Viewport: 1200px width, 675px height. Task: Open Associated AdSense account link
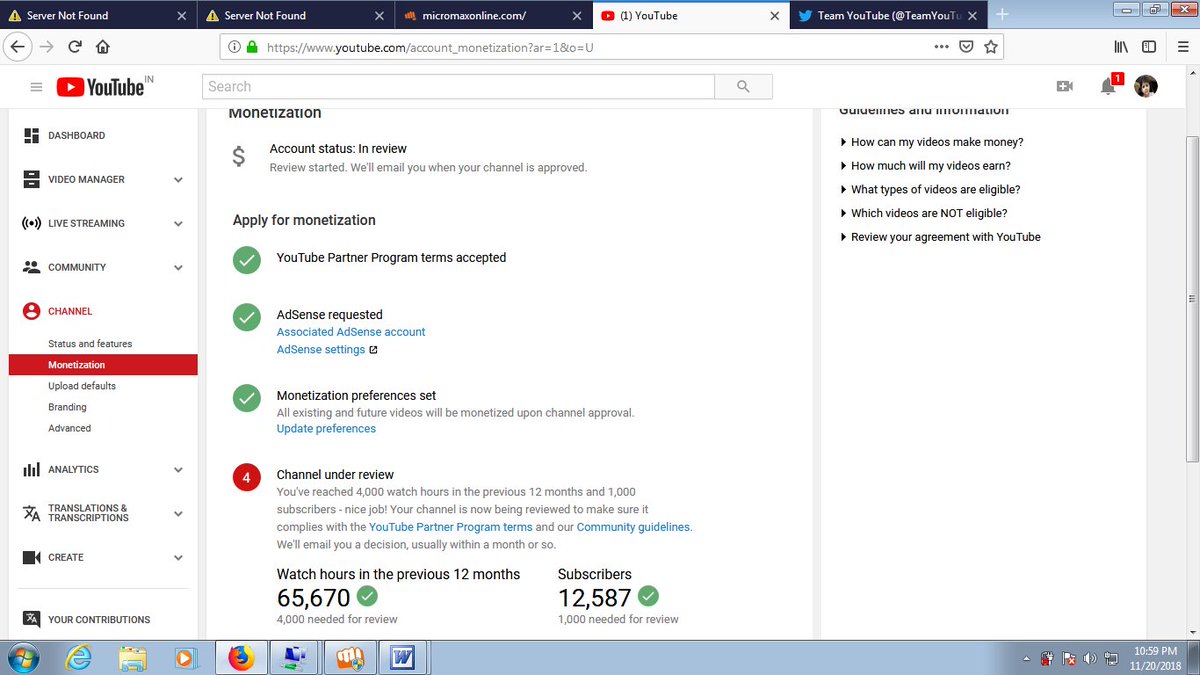pos(351,332)
